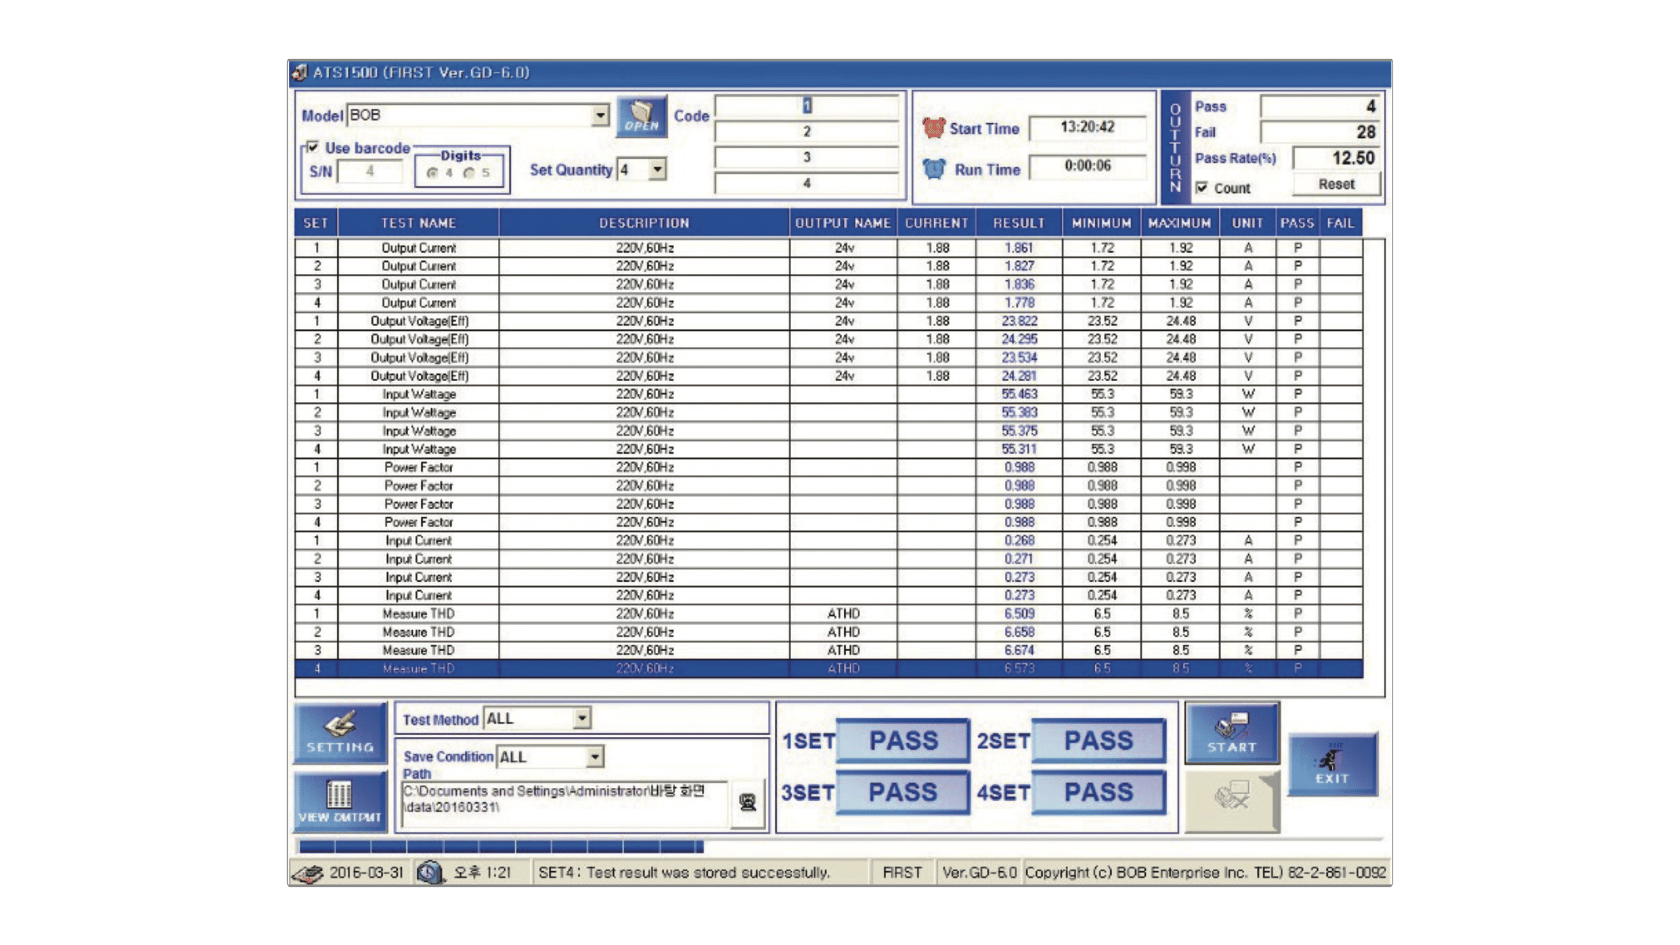Click the TEST NAME column header

point(418,223)
